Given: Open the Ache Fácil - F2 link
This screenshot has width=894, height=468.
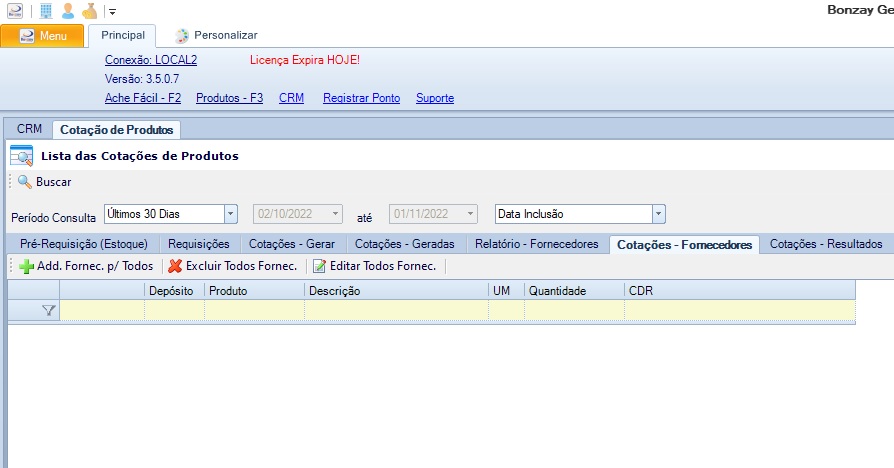Looking at the screenshot, I should click(143, 98).
